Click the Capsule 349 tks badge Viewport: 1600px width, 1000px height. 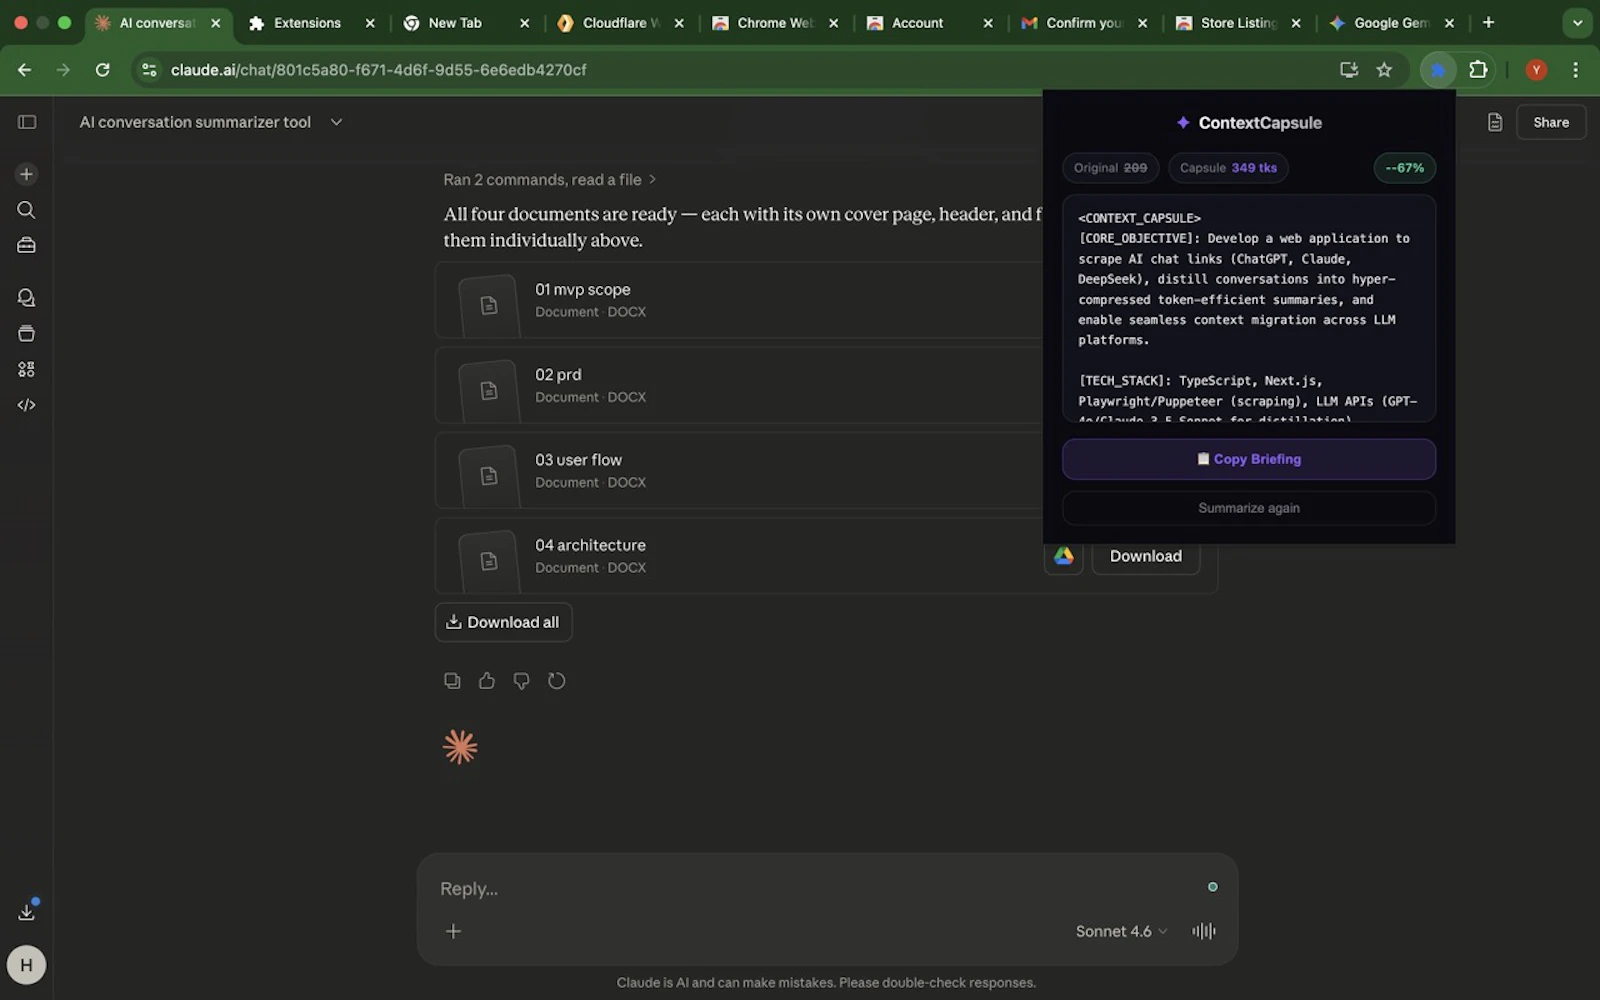tap(1228, 168)
